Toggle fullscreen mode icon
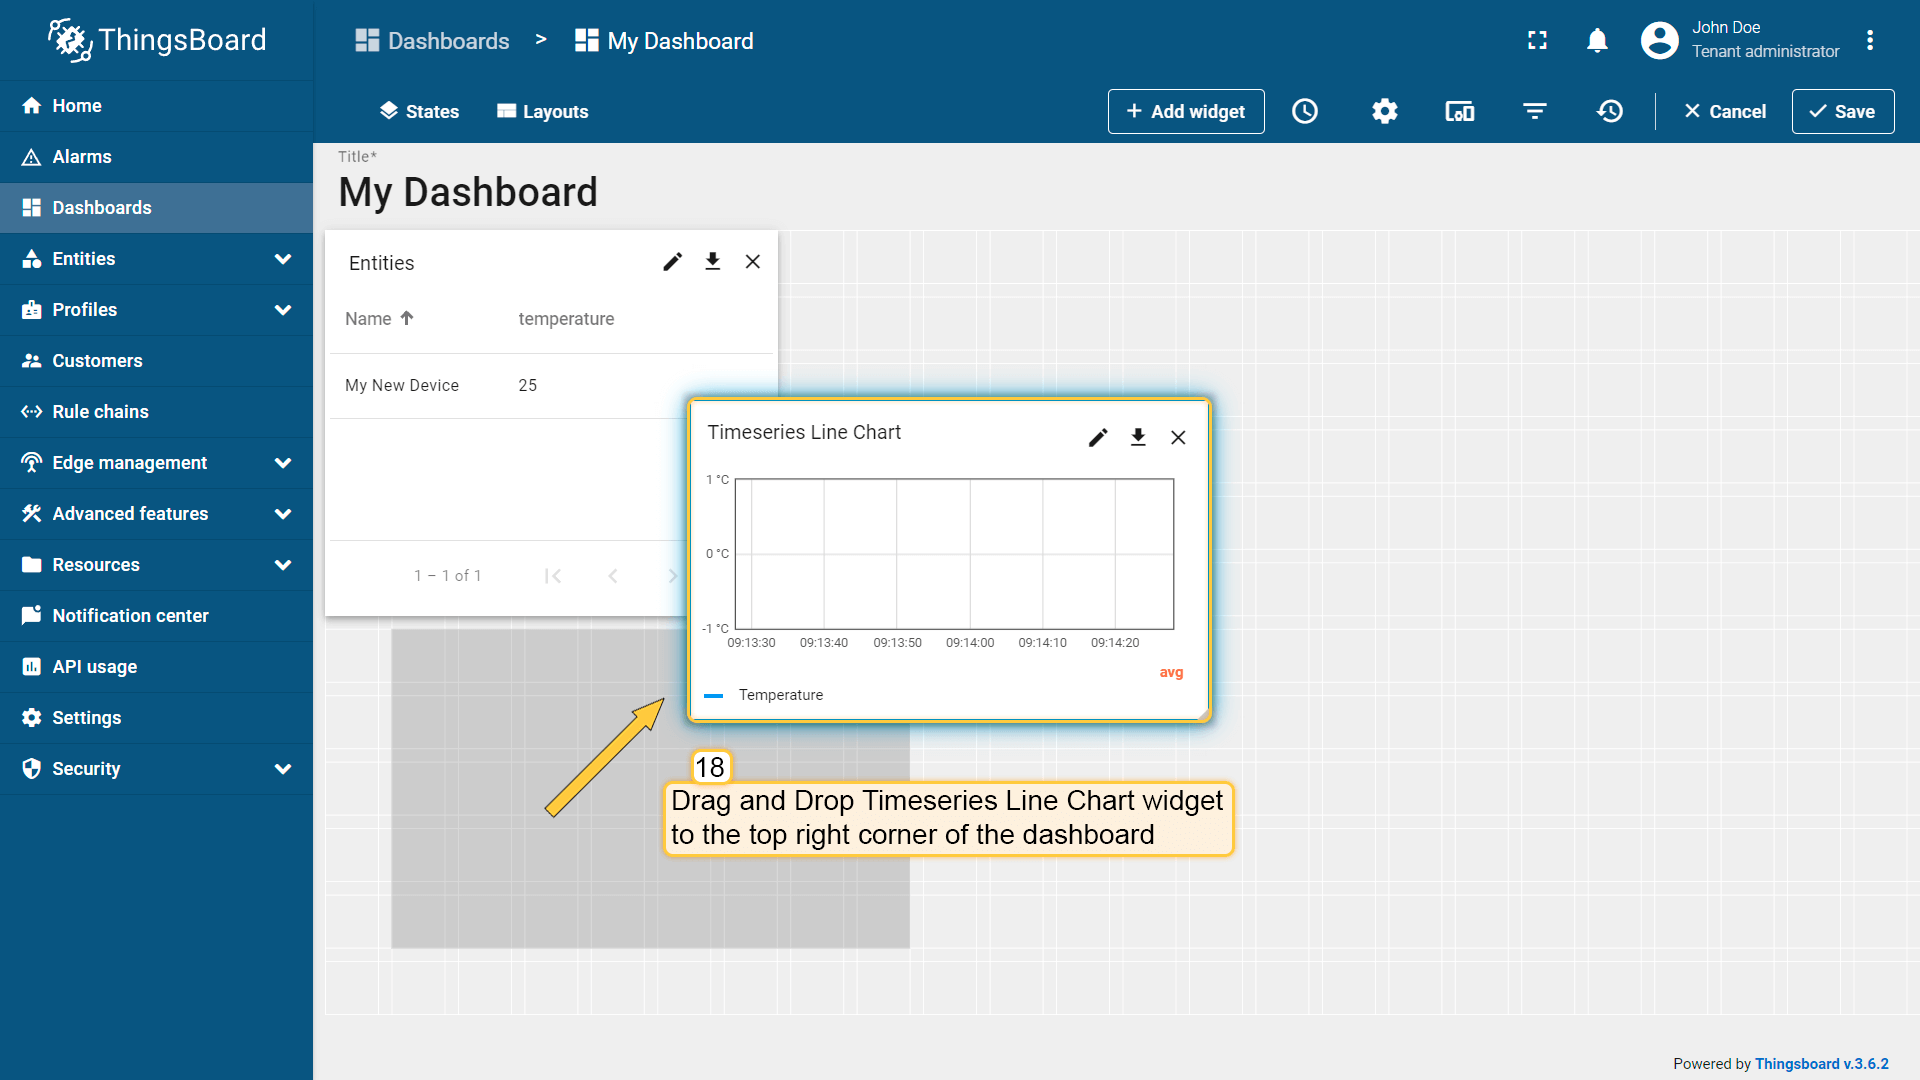 pyautogui.click(x=1537, y=40)
